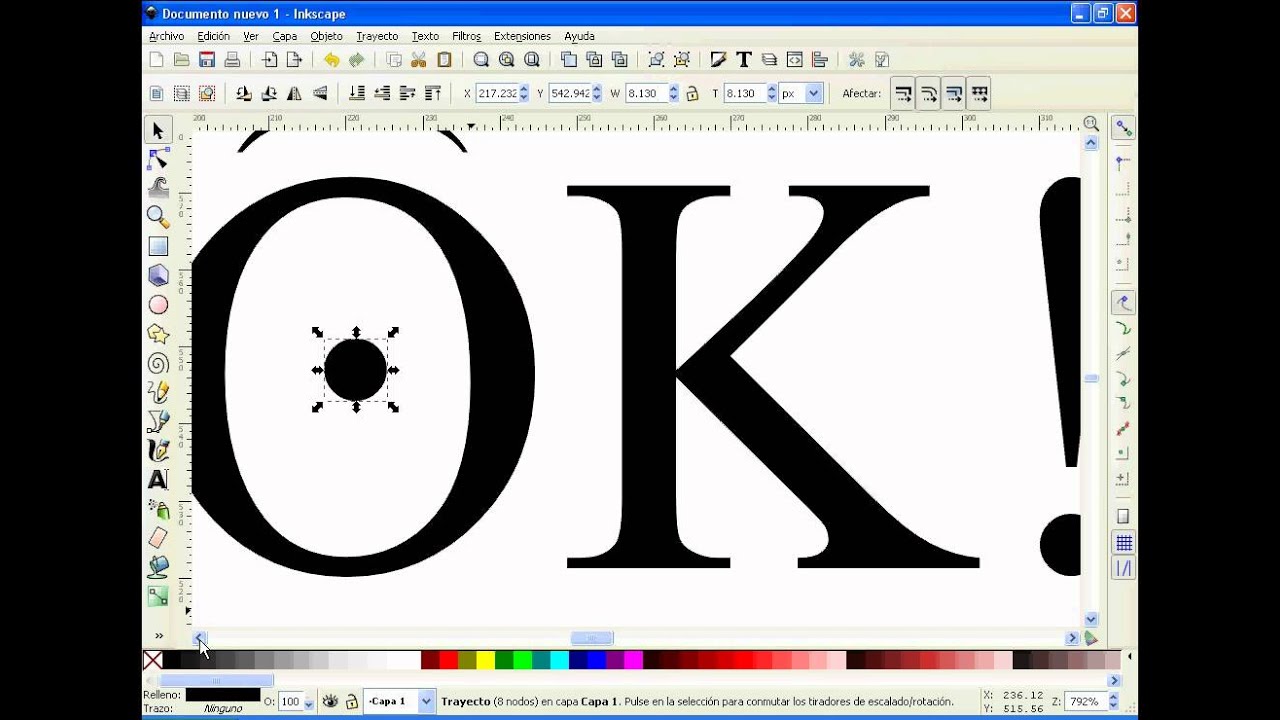This screenshot has height=720, width=1280.
Task: Step the opacity O: spinner
Action: [x=308, y=702]
